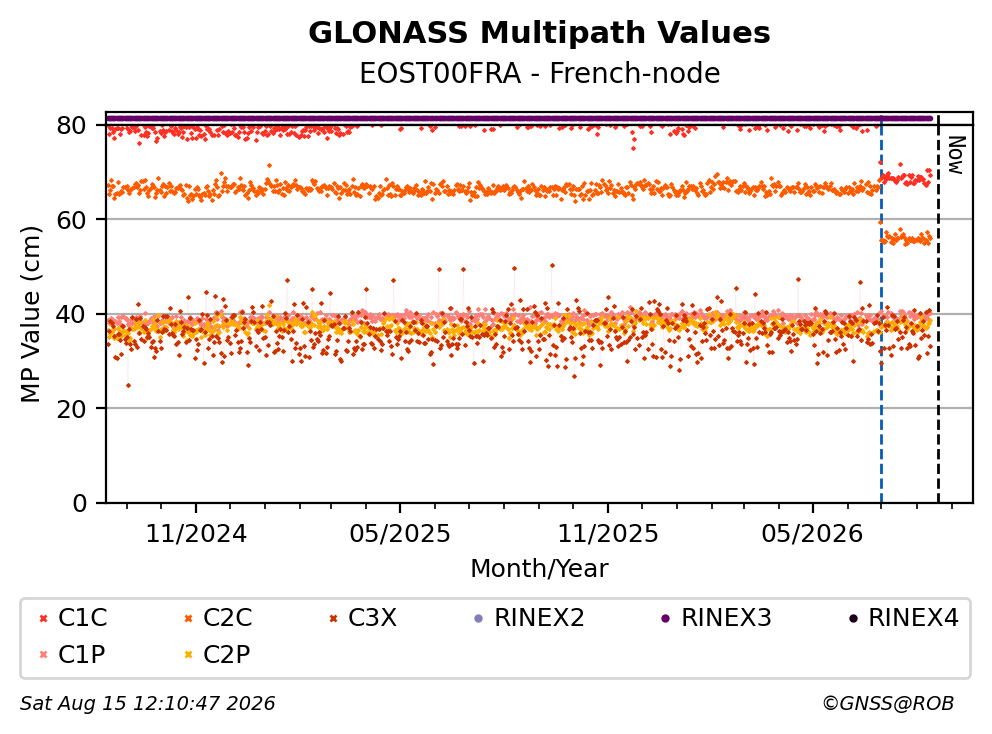Click the RINEX3 purple legend dot
Screen dimensions: 992x734
(666, 618)
